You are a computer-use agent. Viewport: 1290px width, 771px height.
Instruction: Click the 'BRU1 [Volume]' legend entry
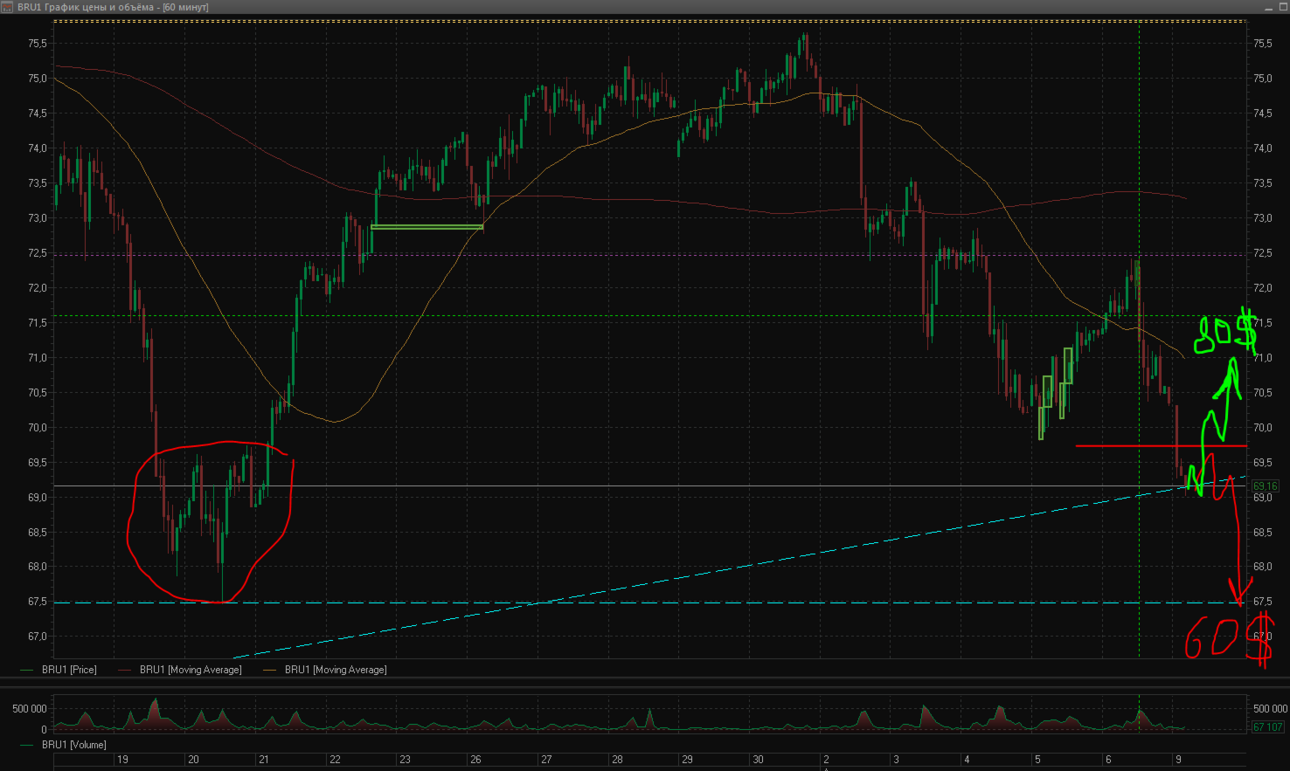[74, 745]
